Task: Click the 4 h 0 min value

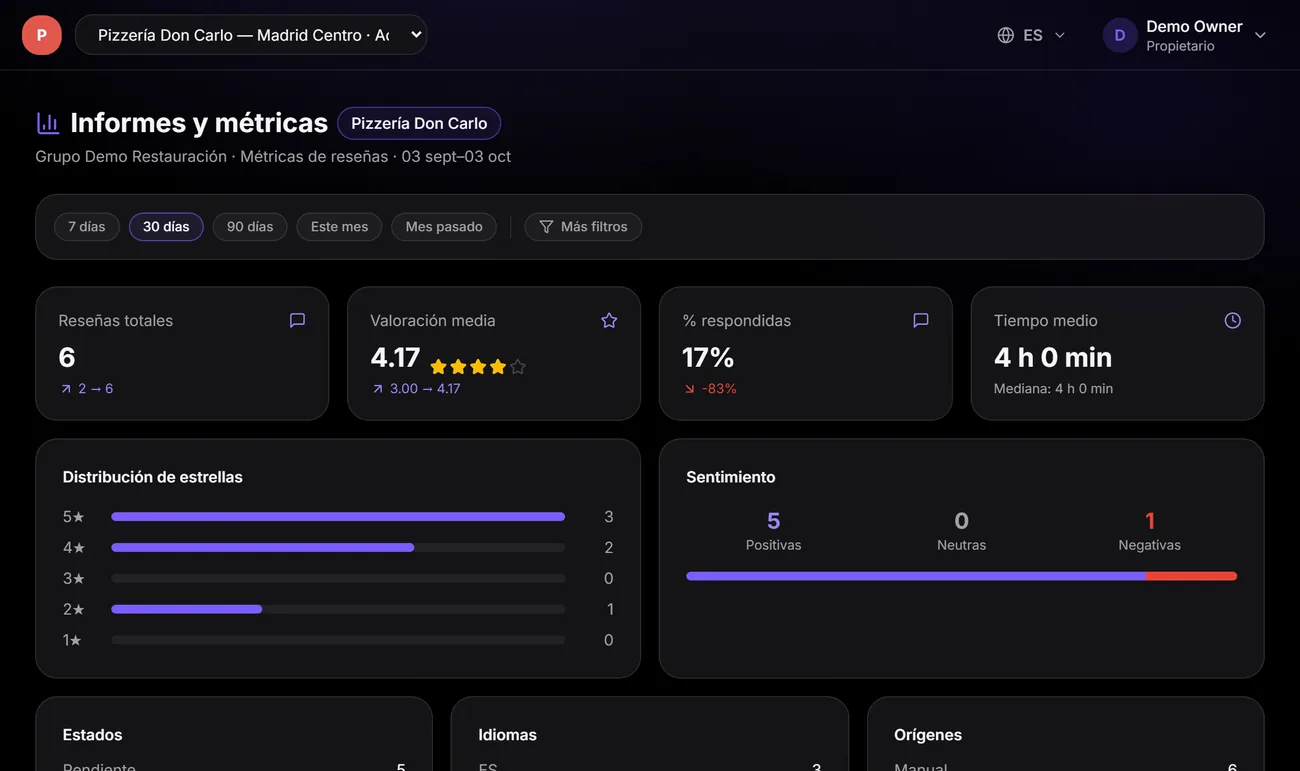Action: click(1053, 357)
